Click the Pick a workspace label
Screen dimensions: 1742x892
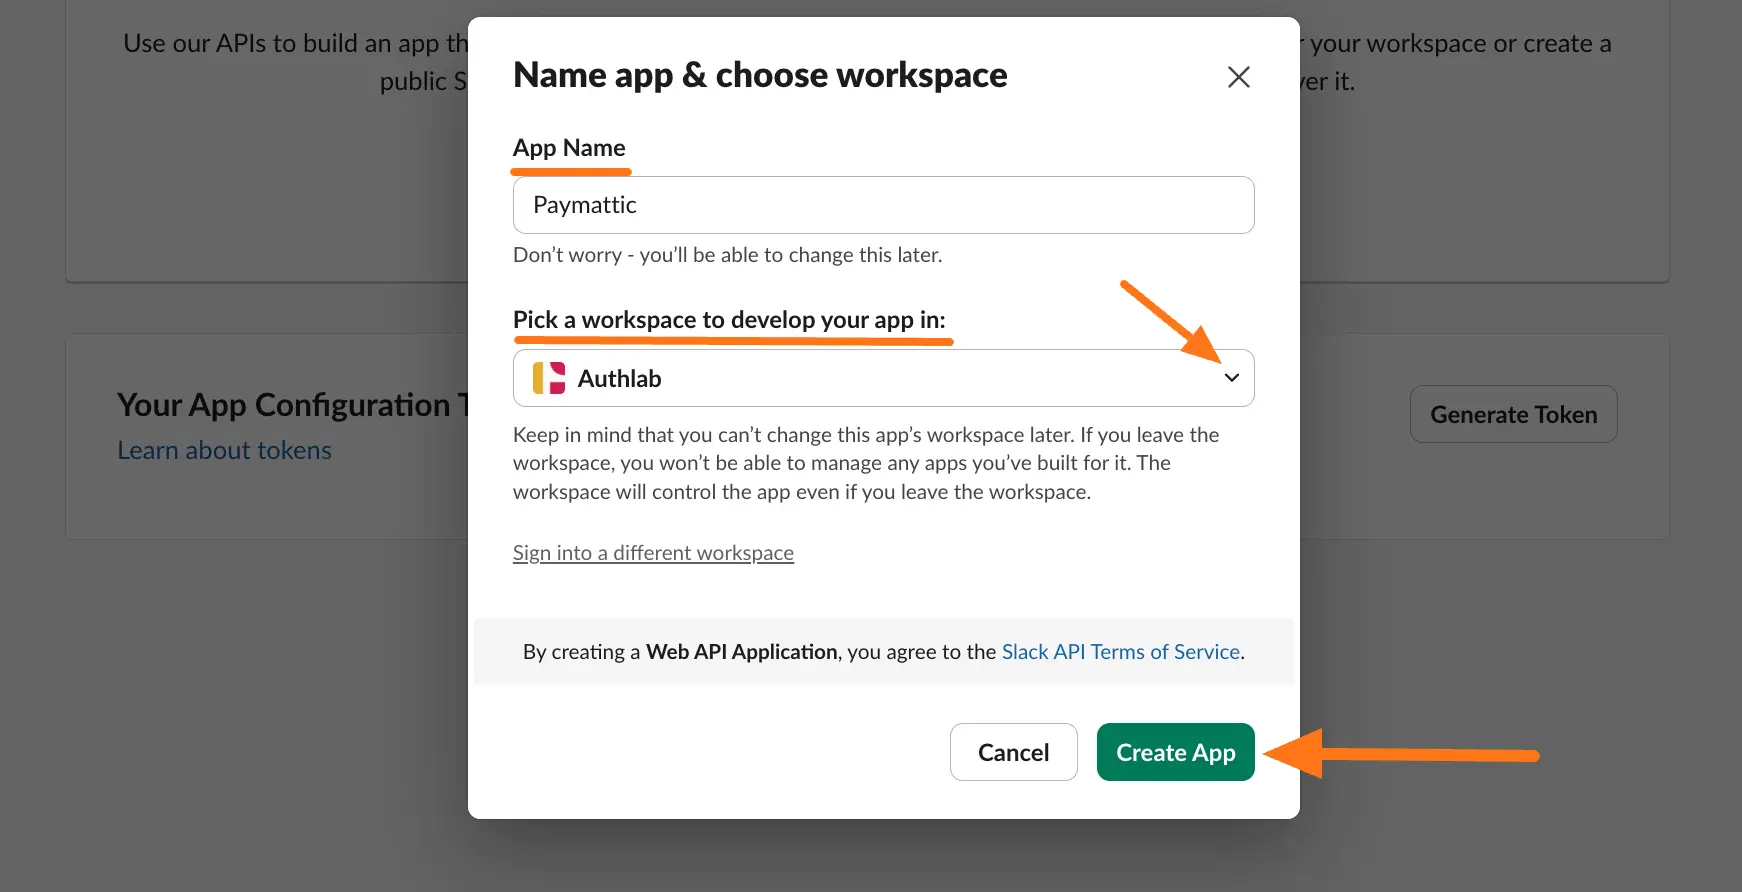pyautogui.click(x=728, y=320)
